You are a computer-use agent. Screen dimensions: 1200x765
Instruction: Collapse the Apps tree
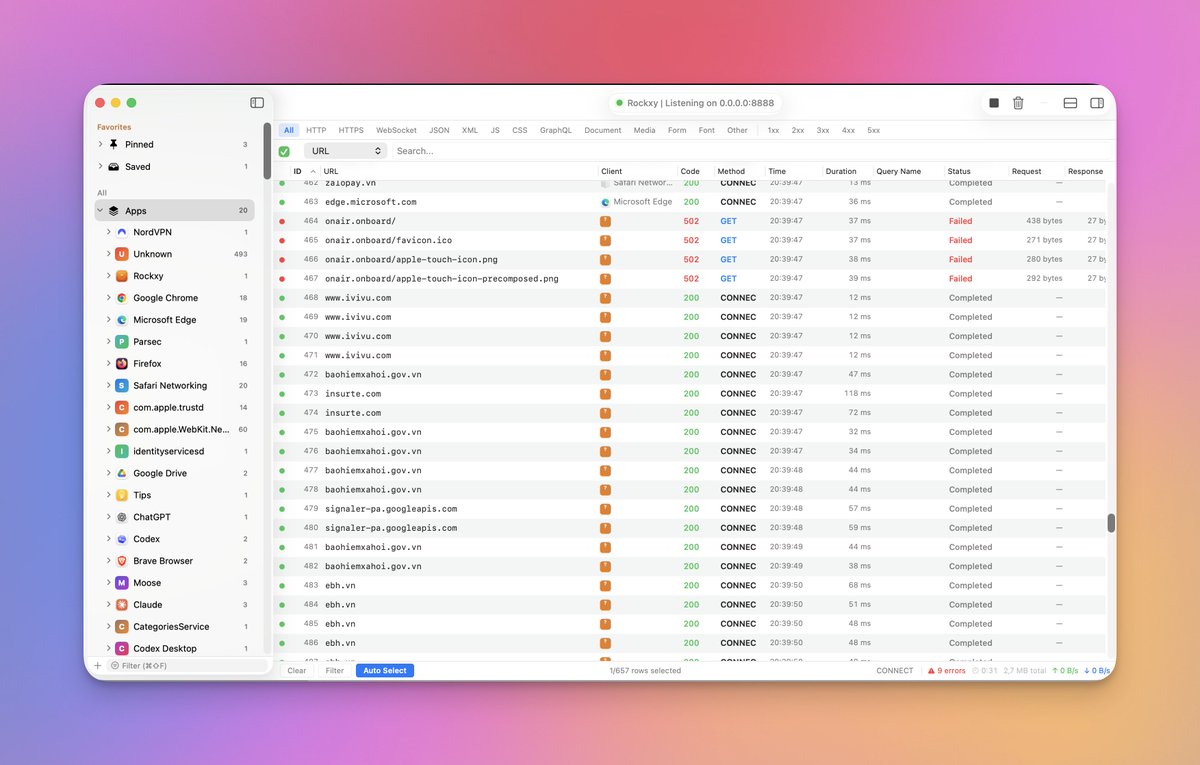[x=100, y=211]
